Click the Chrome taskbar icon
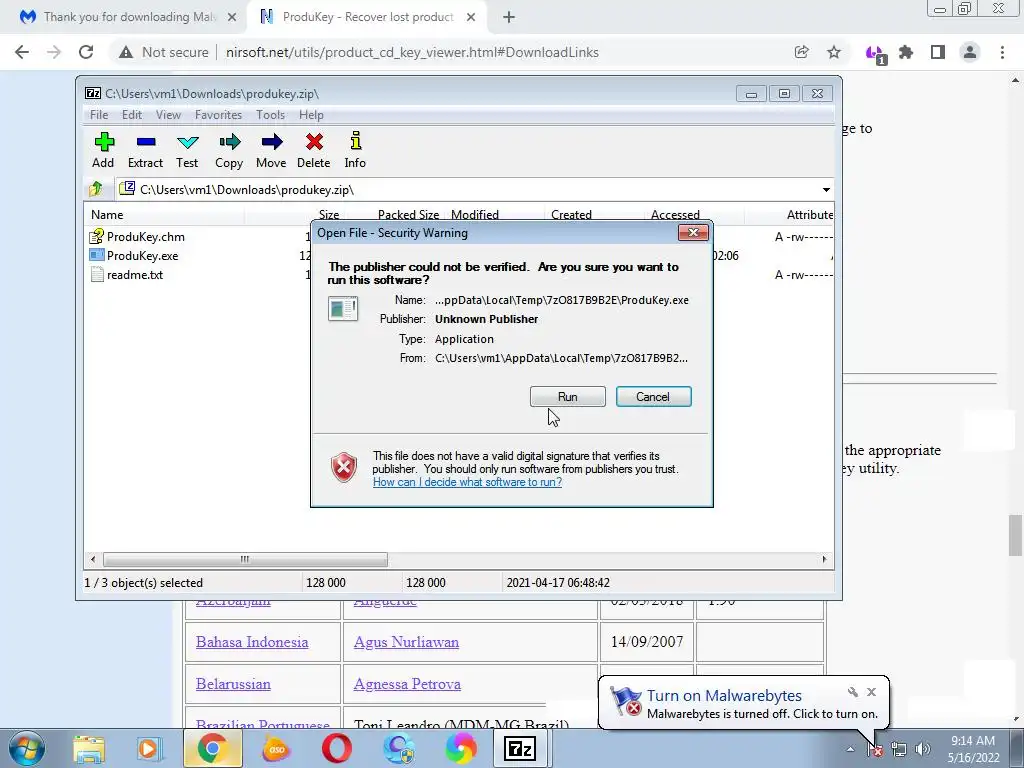This screenshot has width=1024, height=768. click(212, 749)
